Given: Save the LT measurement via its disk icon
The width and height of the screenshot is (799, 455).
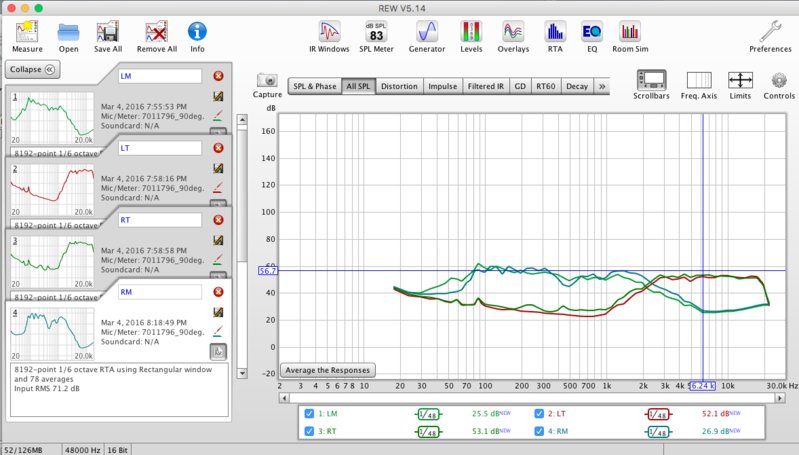Looking at the screenshot, I should pyautogui.click(x=218, y=168).
